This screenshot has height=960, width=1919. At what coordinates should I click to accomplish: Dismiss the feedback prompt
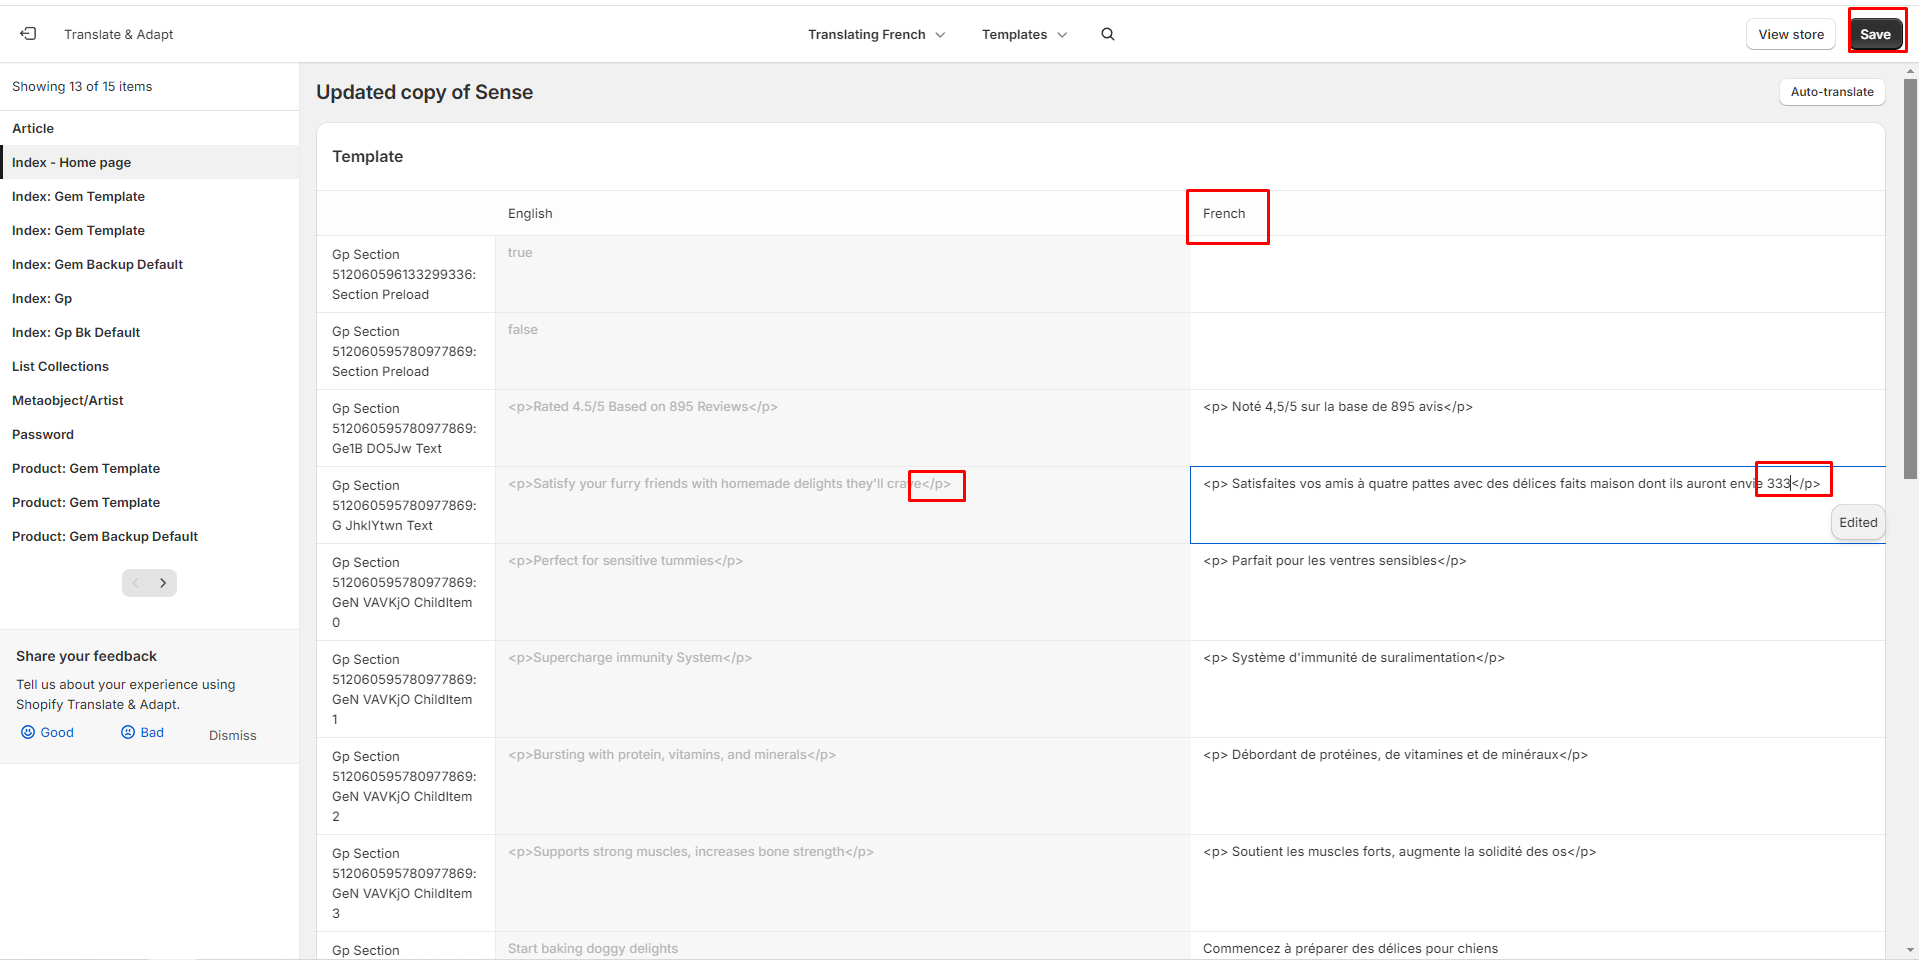(232, 735)
